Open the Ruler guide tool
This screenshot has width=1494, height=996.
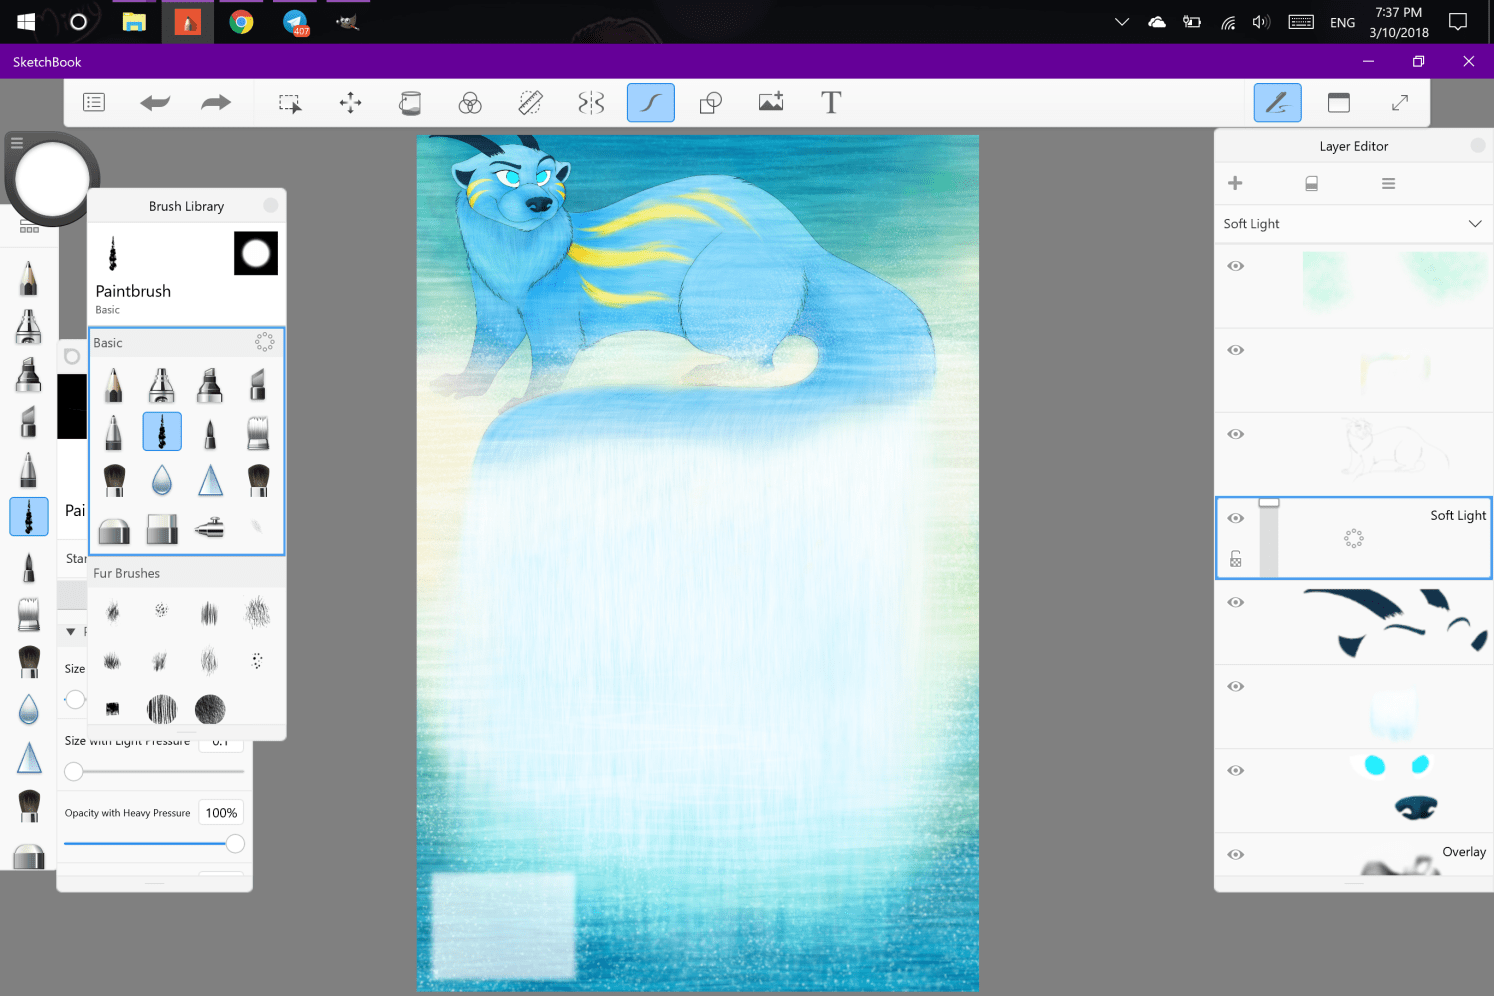[x=531, y=103]
